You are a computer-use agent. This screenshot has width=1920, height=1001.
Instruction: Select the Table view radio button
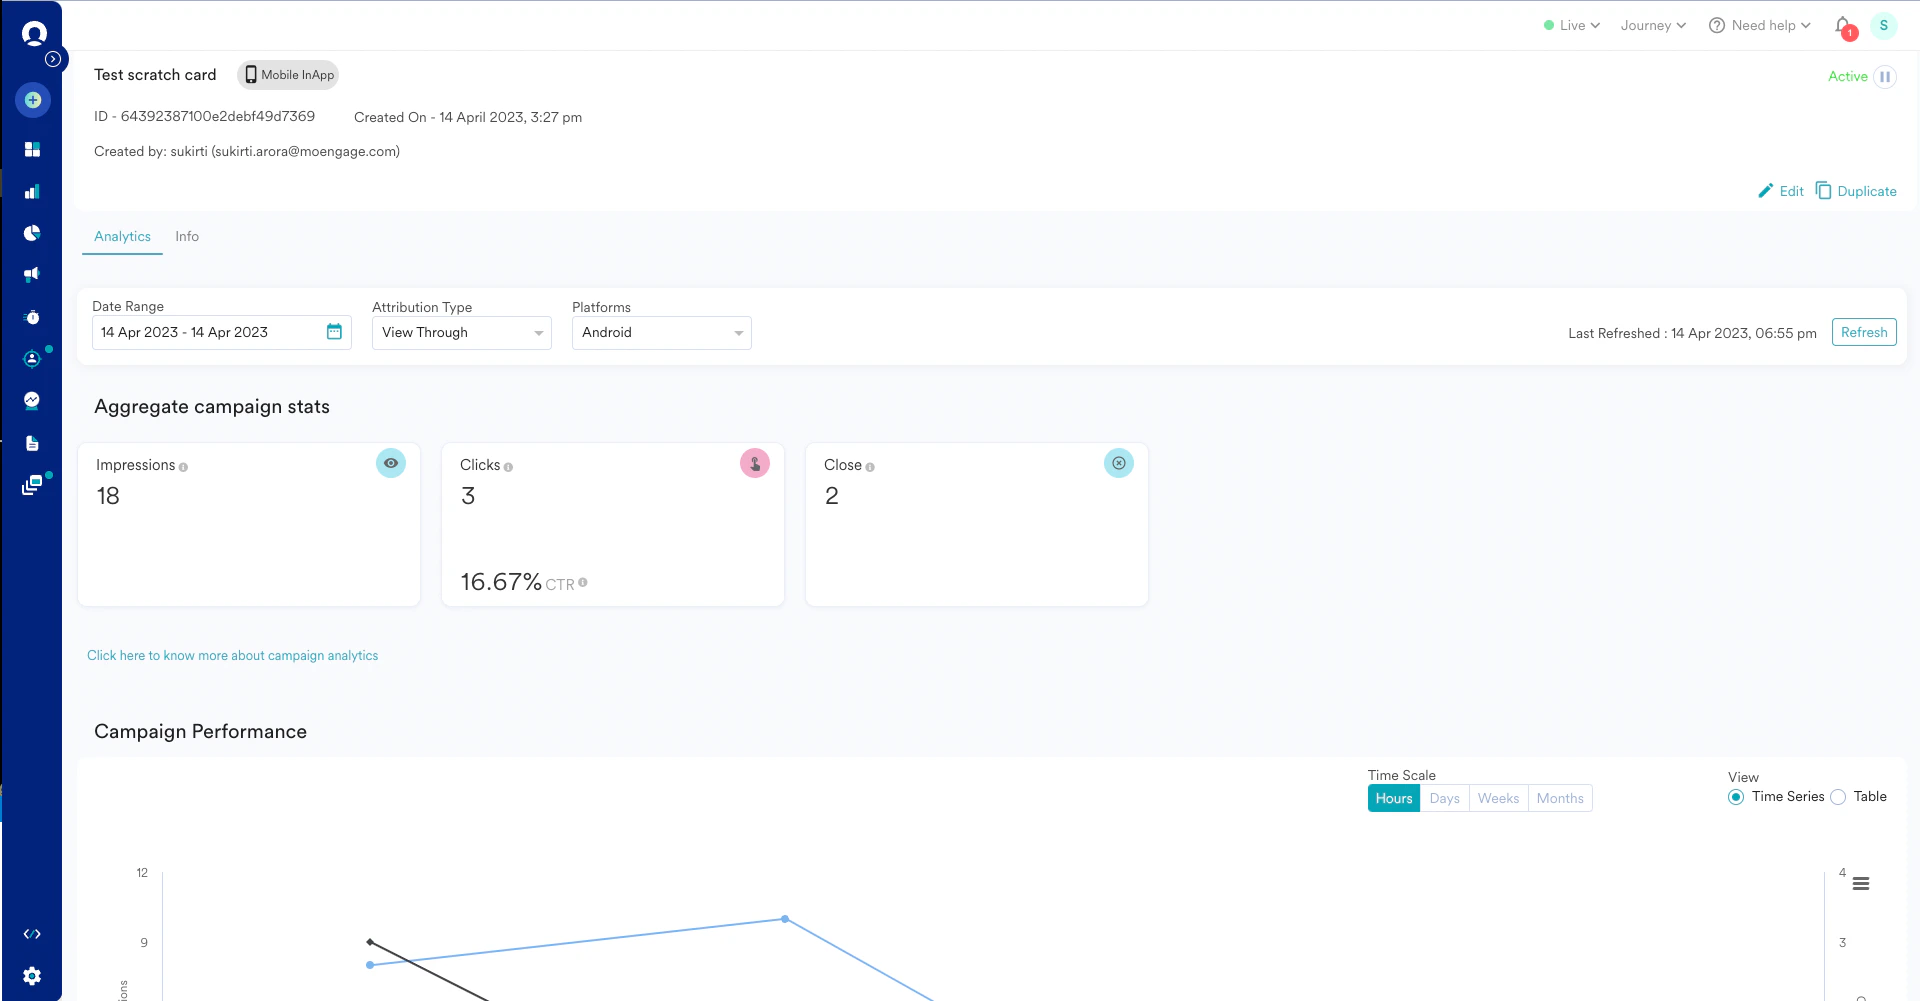(x=1839, y=797)
